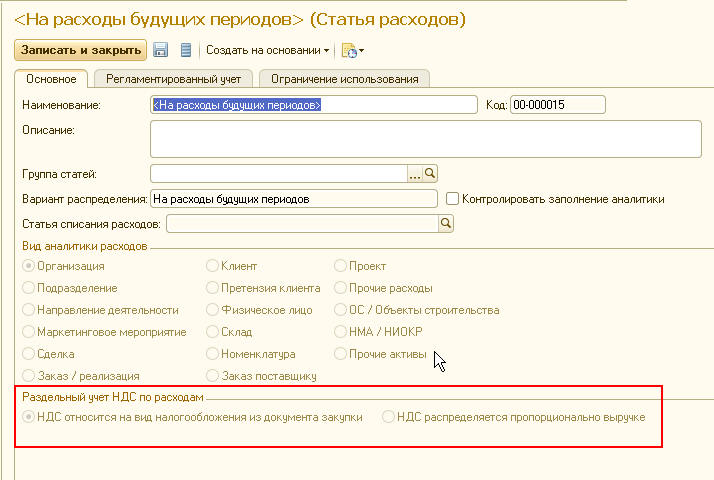Open Создать на основании dropdown
Image resolution: width=714 pixels, height=480 pixels.
268,50
